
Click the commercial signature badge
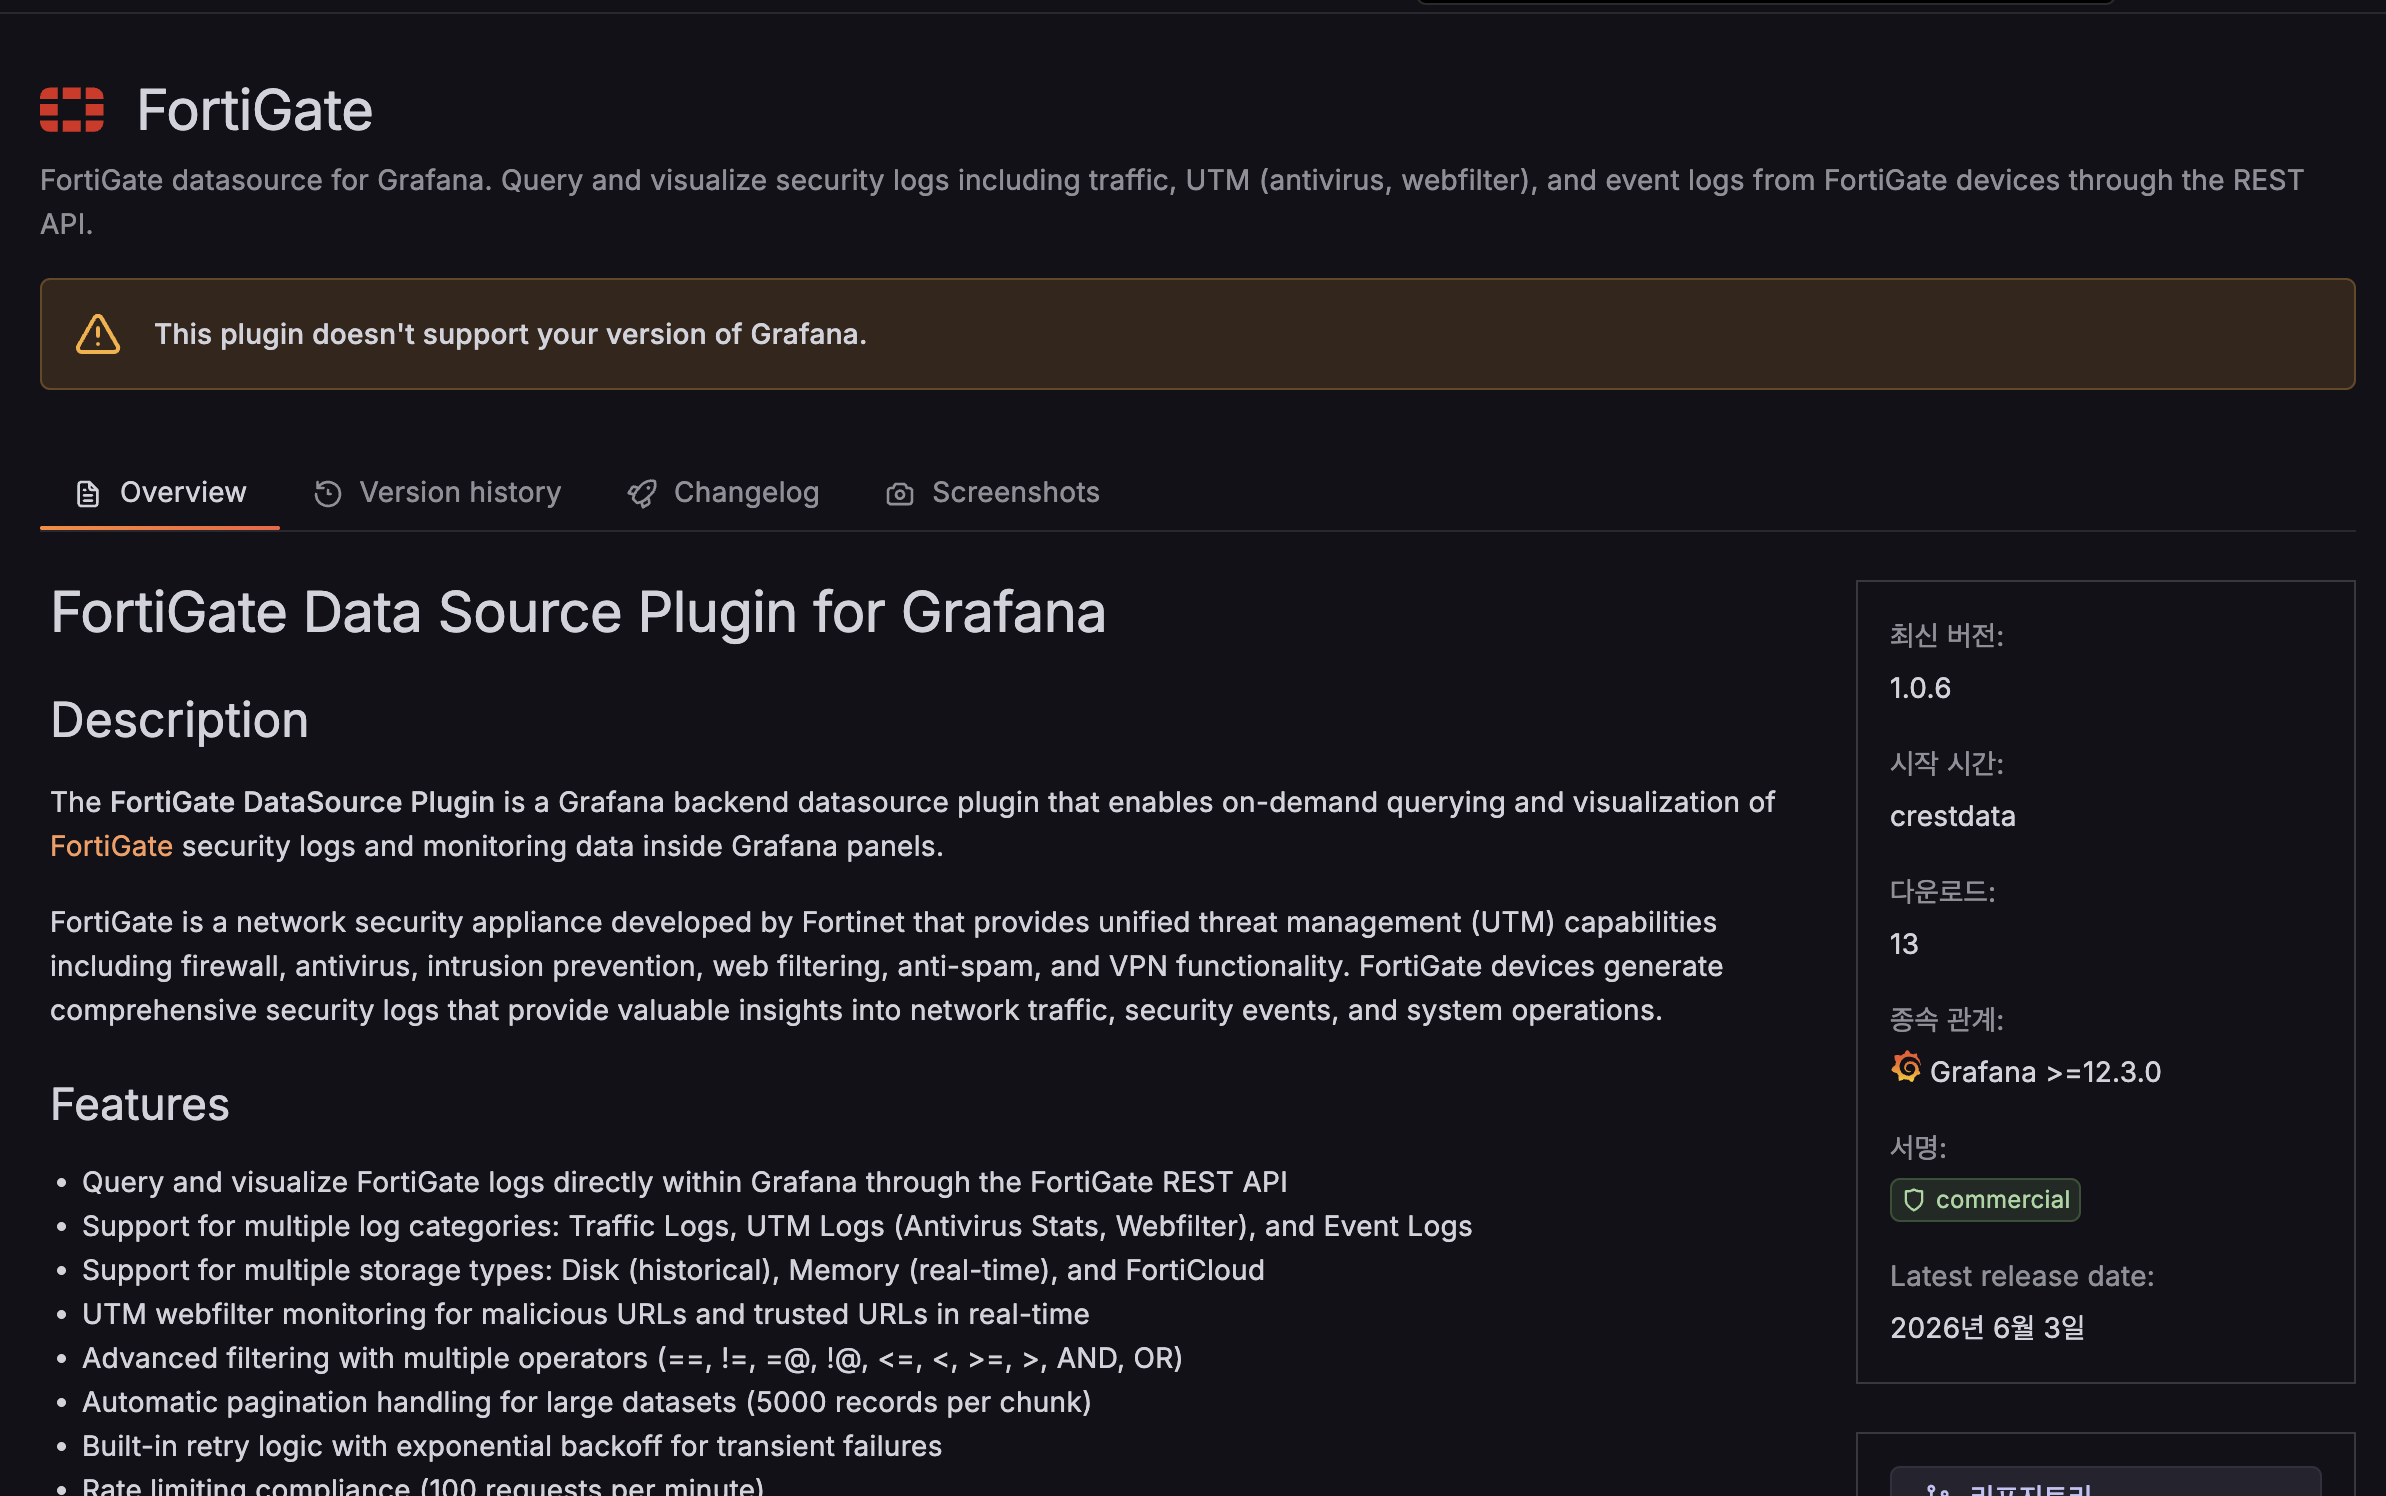point(1985,1200)
